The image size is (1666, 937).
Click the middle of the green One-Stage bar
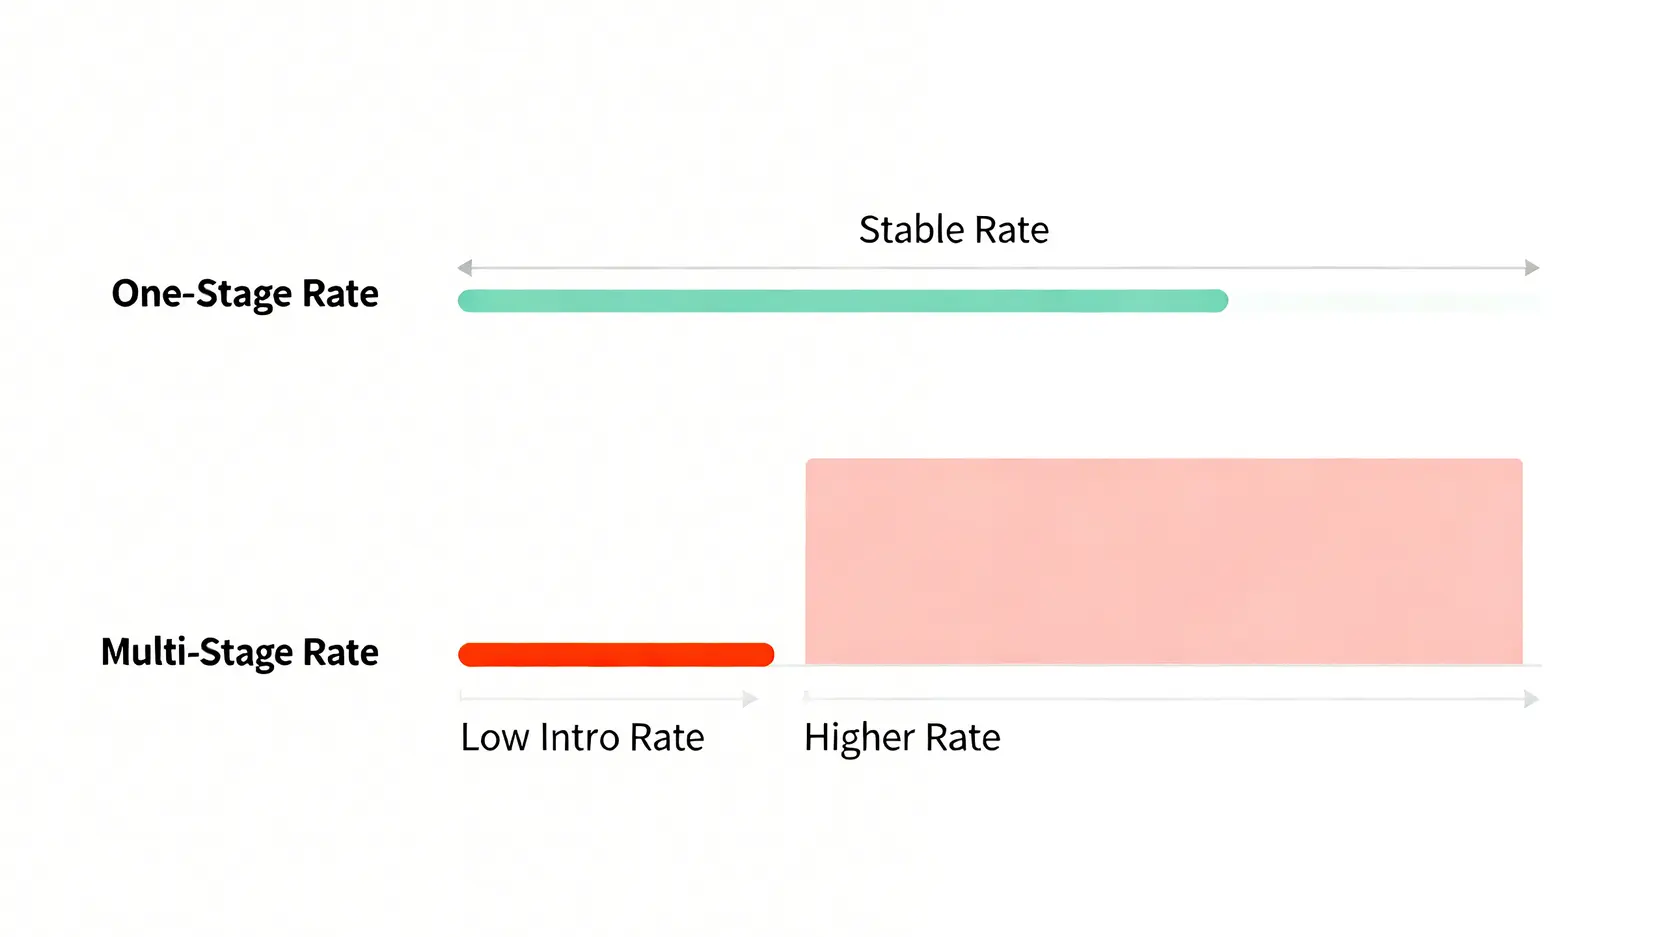point(842,301)
